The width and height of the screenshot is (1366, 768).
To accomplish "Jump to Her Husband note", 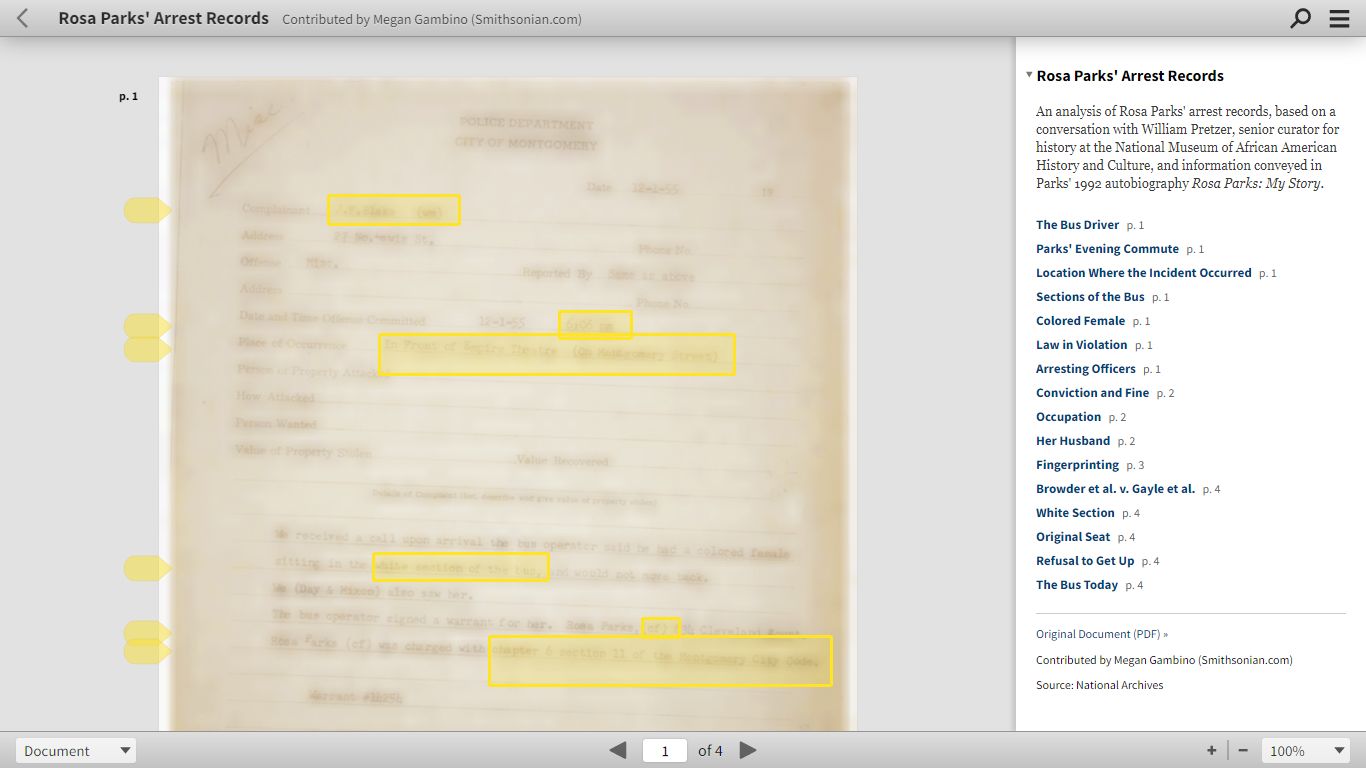I will click(1073, 441).
